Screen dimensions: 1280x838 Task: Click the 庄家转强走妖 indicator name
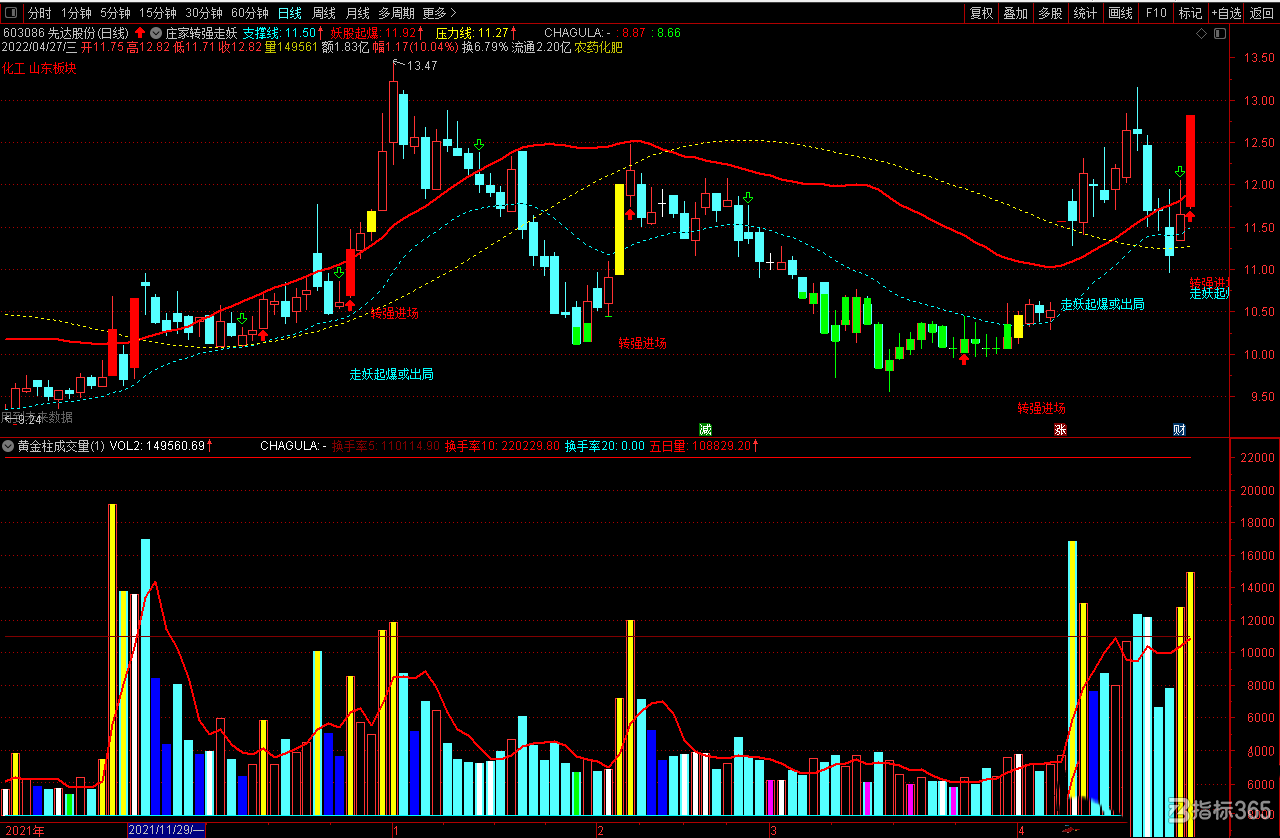201,33
